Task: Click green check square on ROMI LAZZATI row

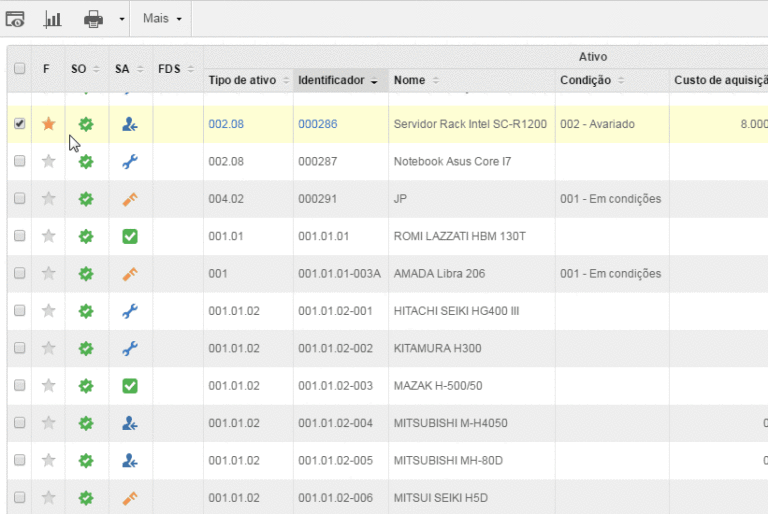Action: (x=129, y=236)
